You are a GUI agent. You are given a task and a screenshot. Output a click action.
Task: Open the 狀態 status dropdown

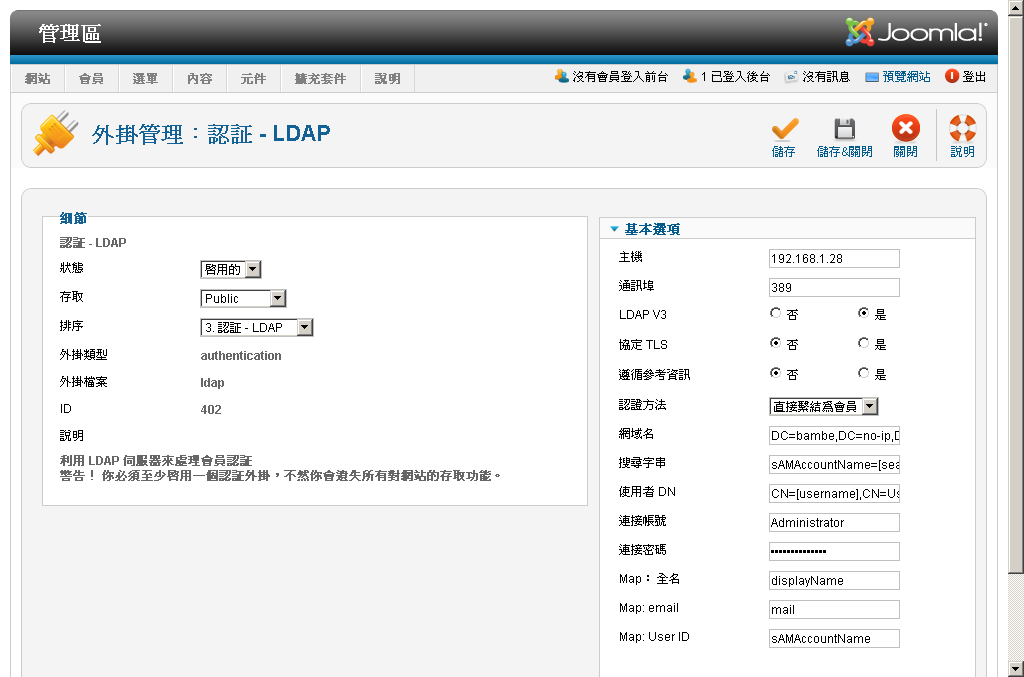(x=231, y=269)
